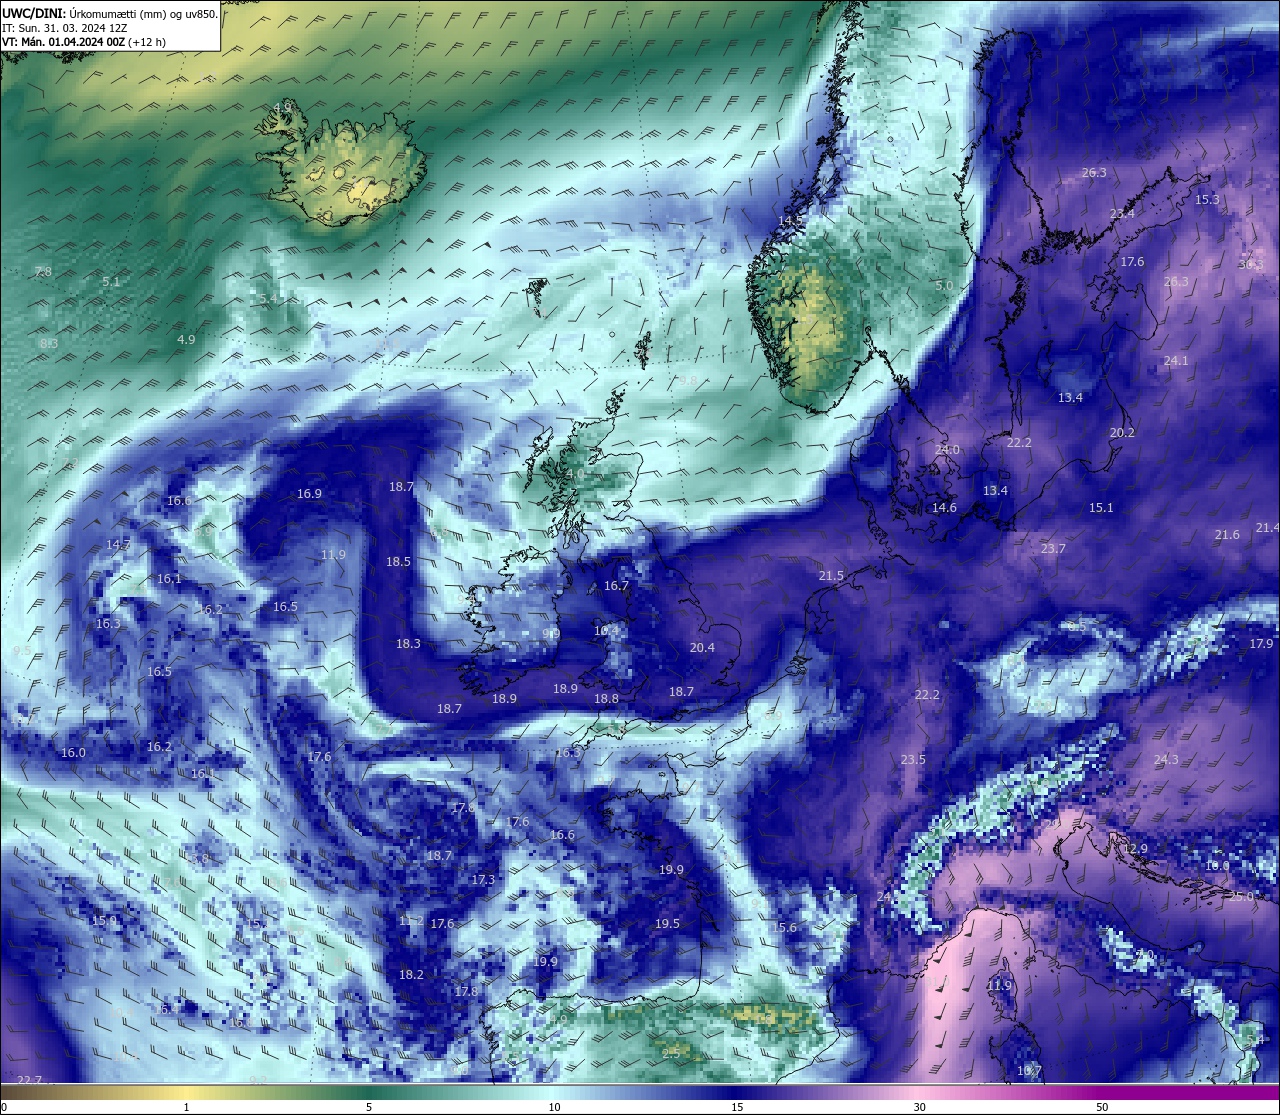Click the 20.2 value label

[1122, 432]
